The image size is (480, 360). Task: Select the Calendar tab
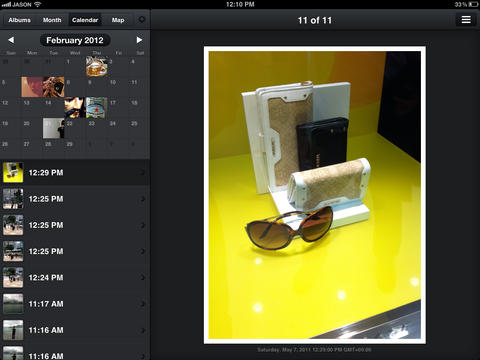pyautogui.click(x=85, y=20)
